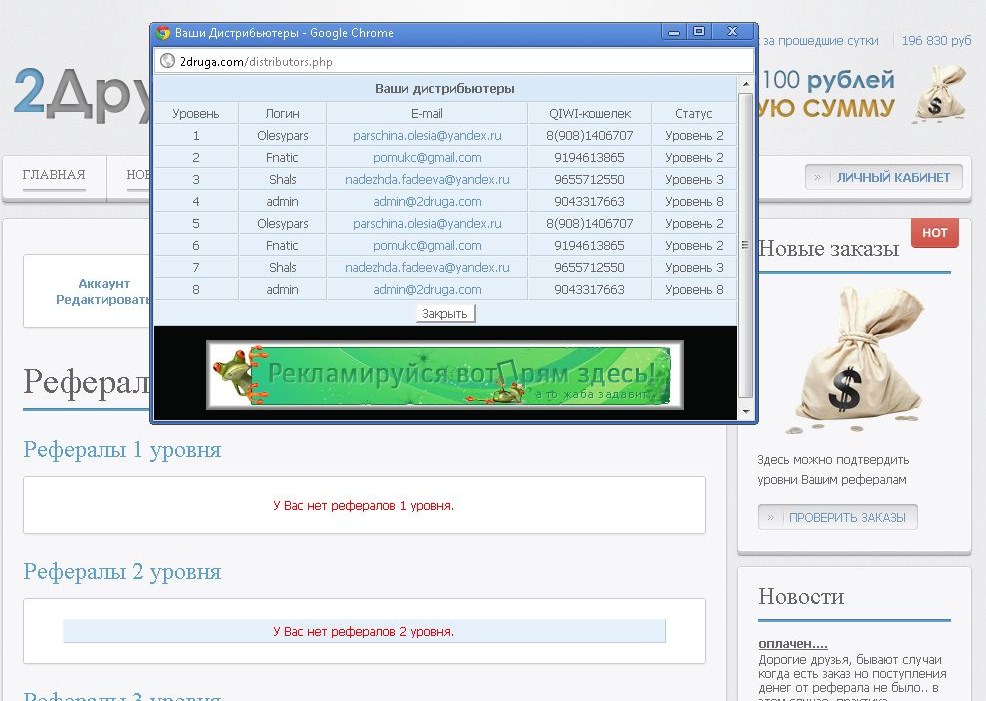Click the Рефералы 2 уровня heading
The image size is (986, 701).
(x=122, y=571)
